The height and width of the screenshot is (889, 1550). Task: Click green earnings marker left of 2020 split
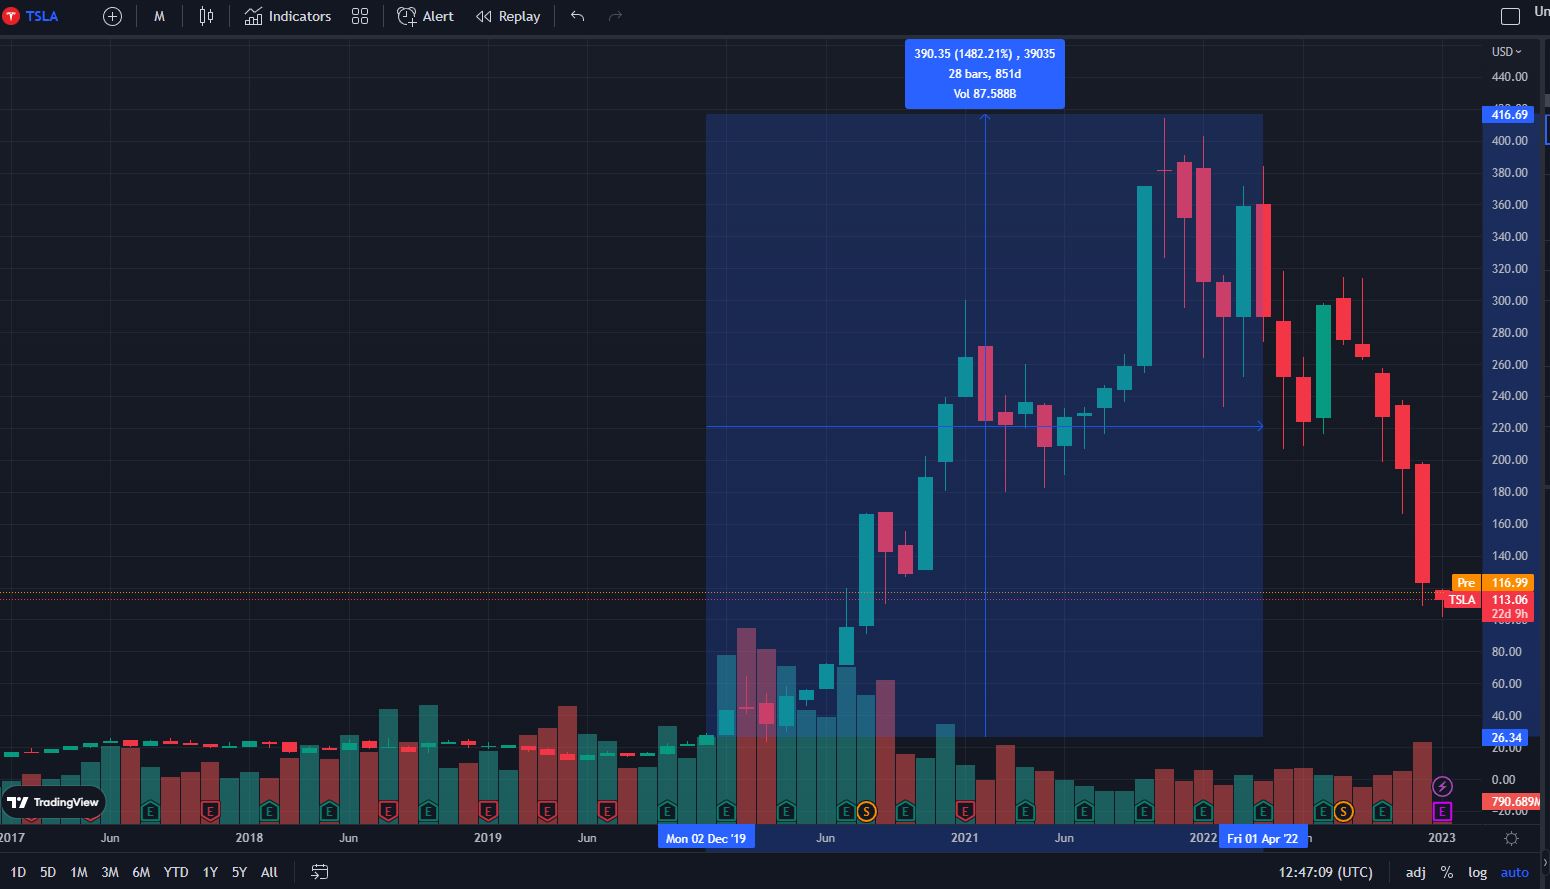(x=846, y=811)
